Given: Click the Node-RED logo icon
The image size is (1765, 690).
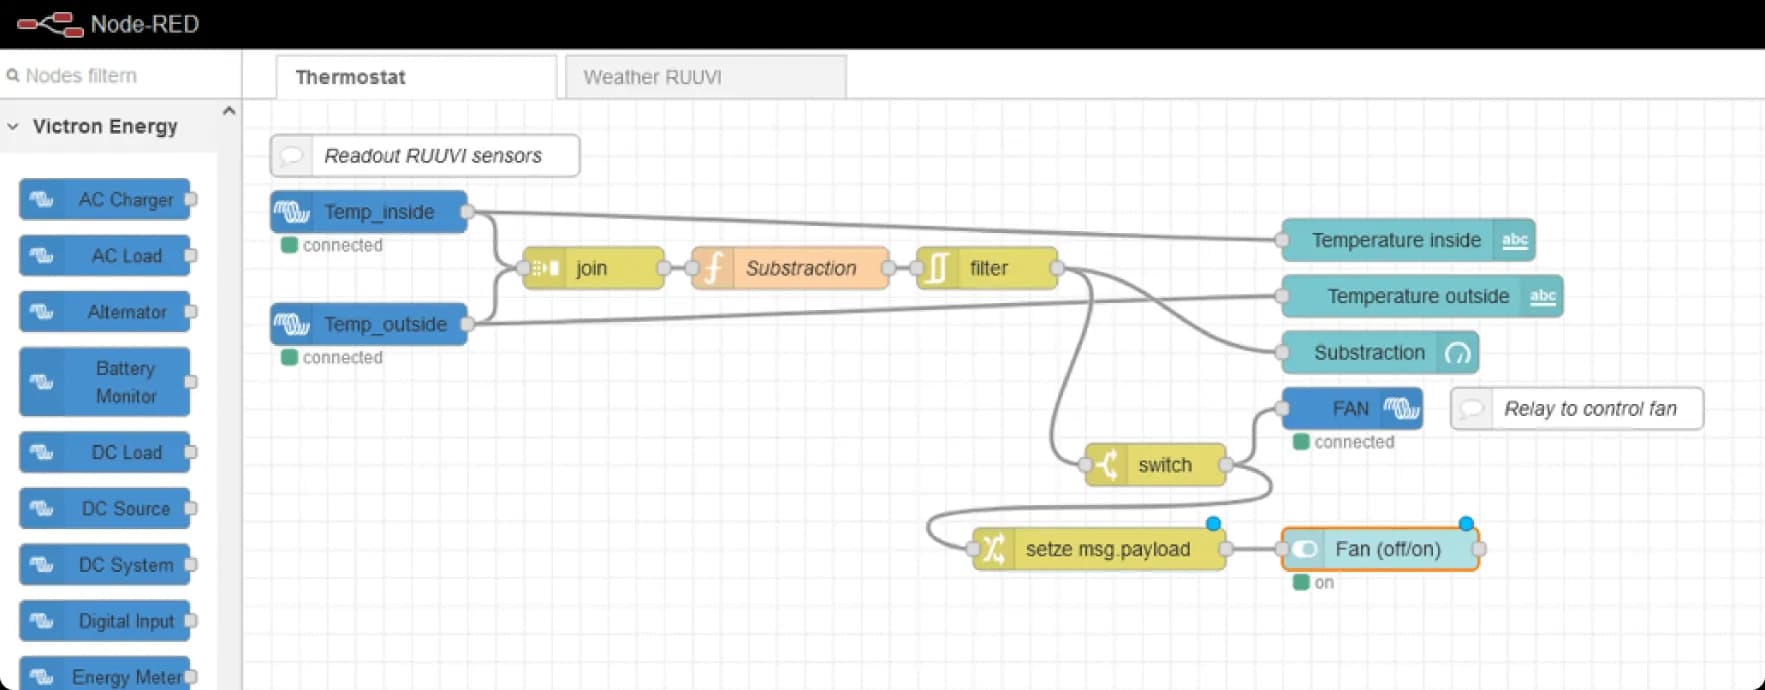Looking at the screenshot, I should pos(50,24).
